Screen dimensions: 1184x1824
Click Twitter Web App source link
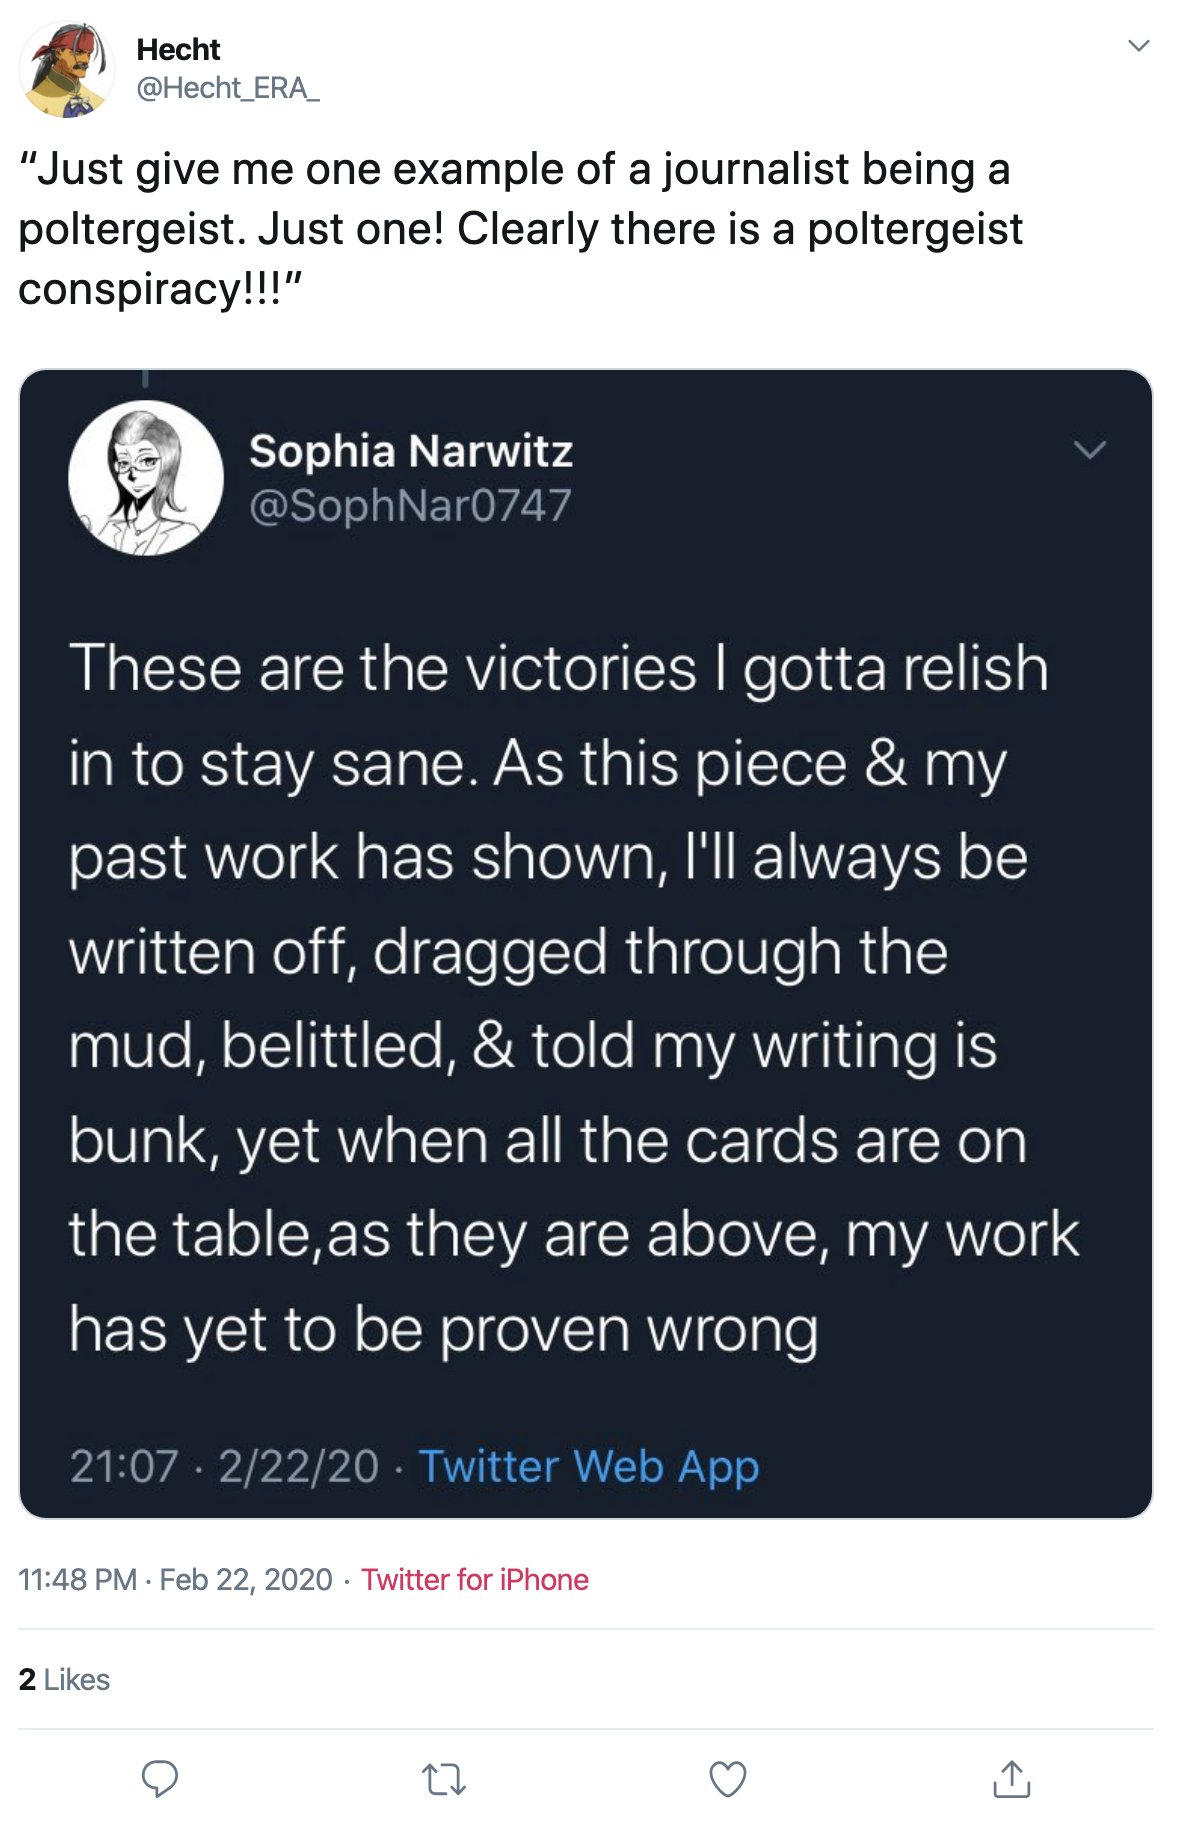[x=589, y=1467]
